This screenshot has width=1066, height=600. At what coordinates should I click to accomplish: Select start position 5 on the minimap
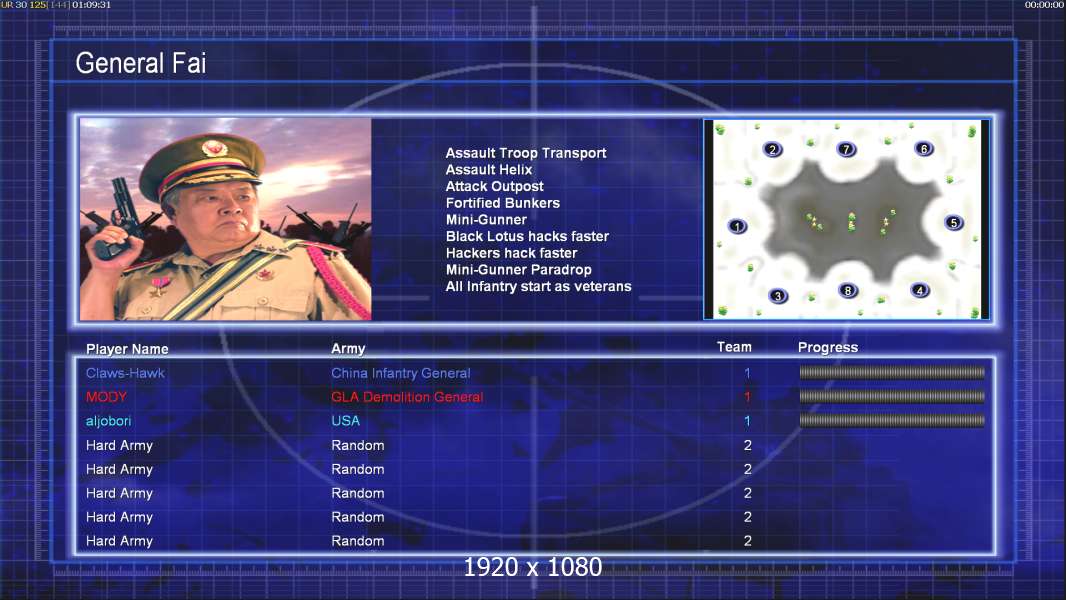954,222
